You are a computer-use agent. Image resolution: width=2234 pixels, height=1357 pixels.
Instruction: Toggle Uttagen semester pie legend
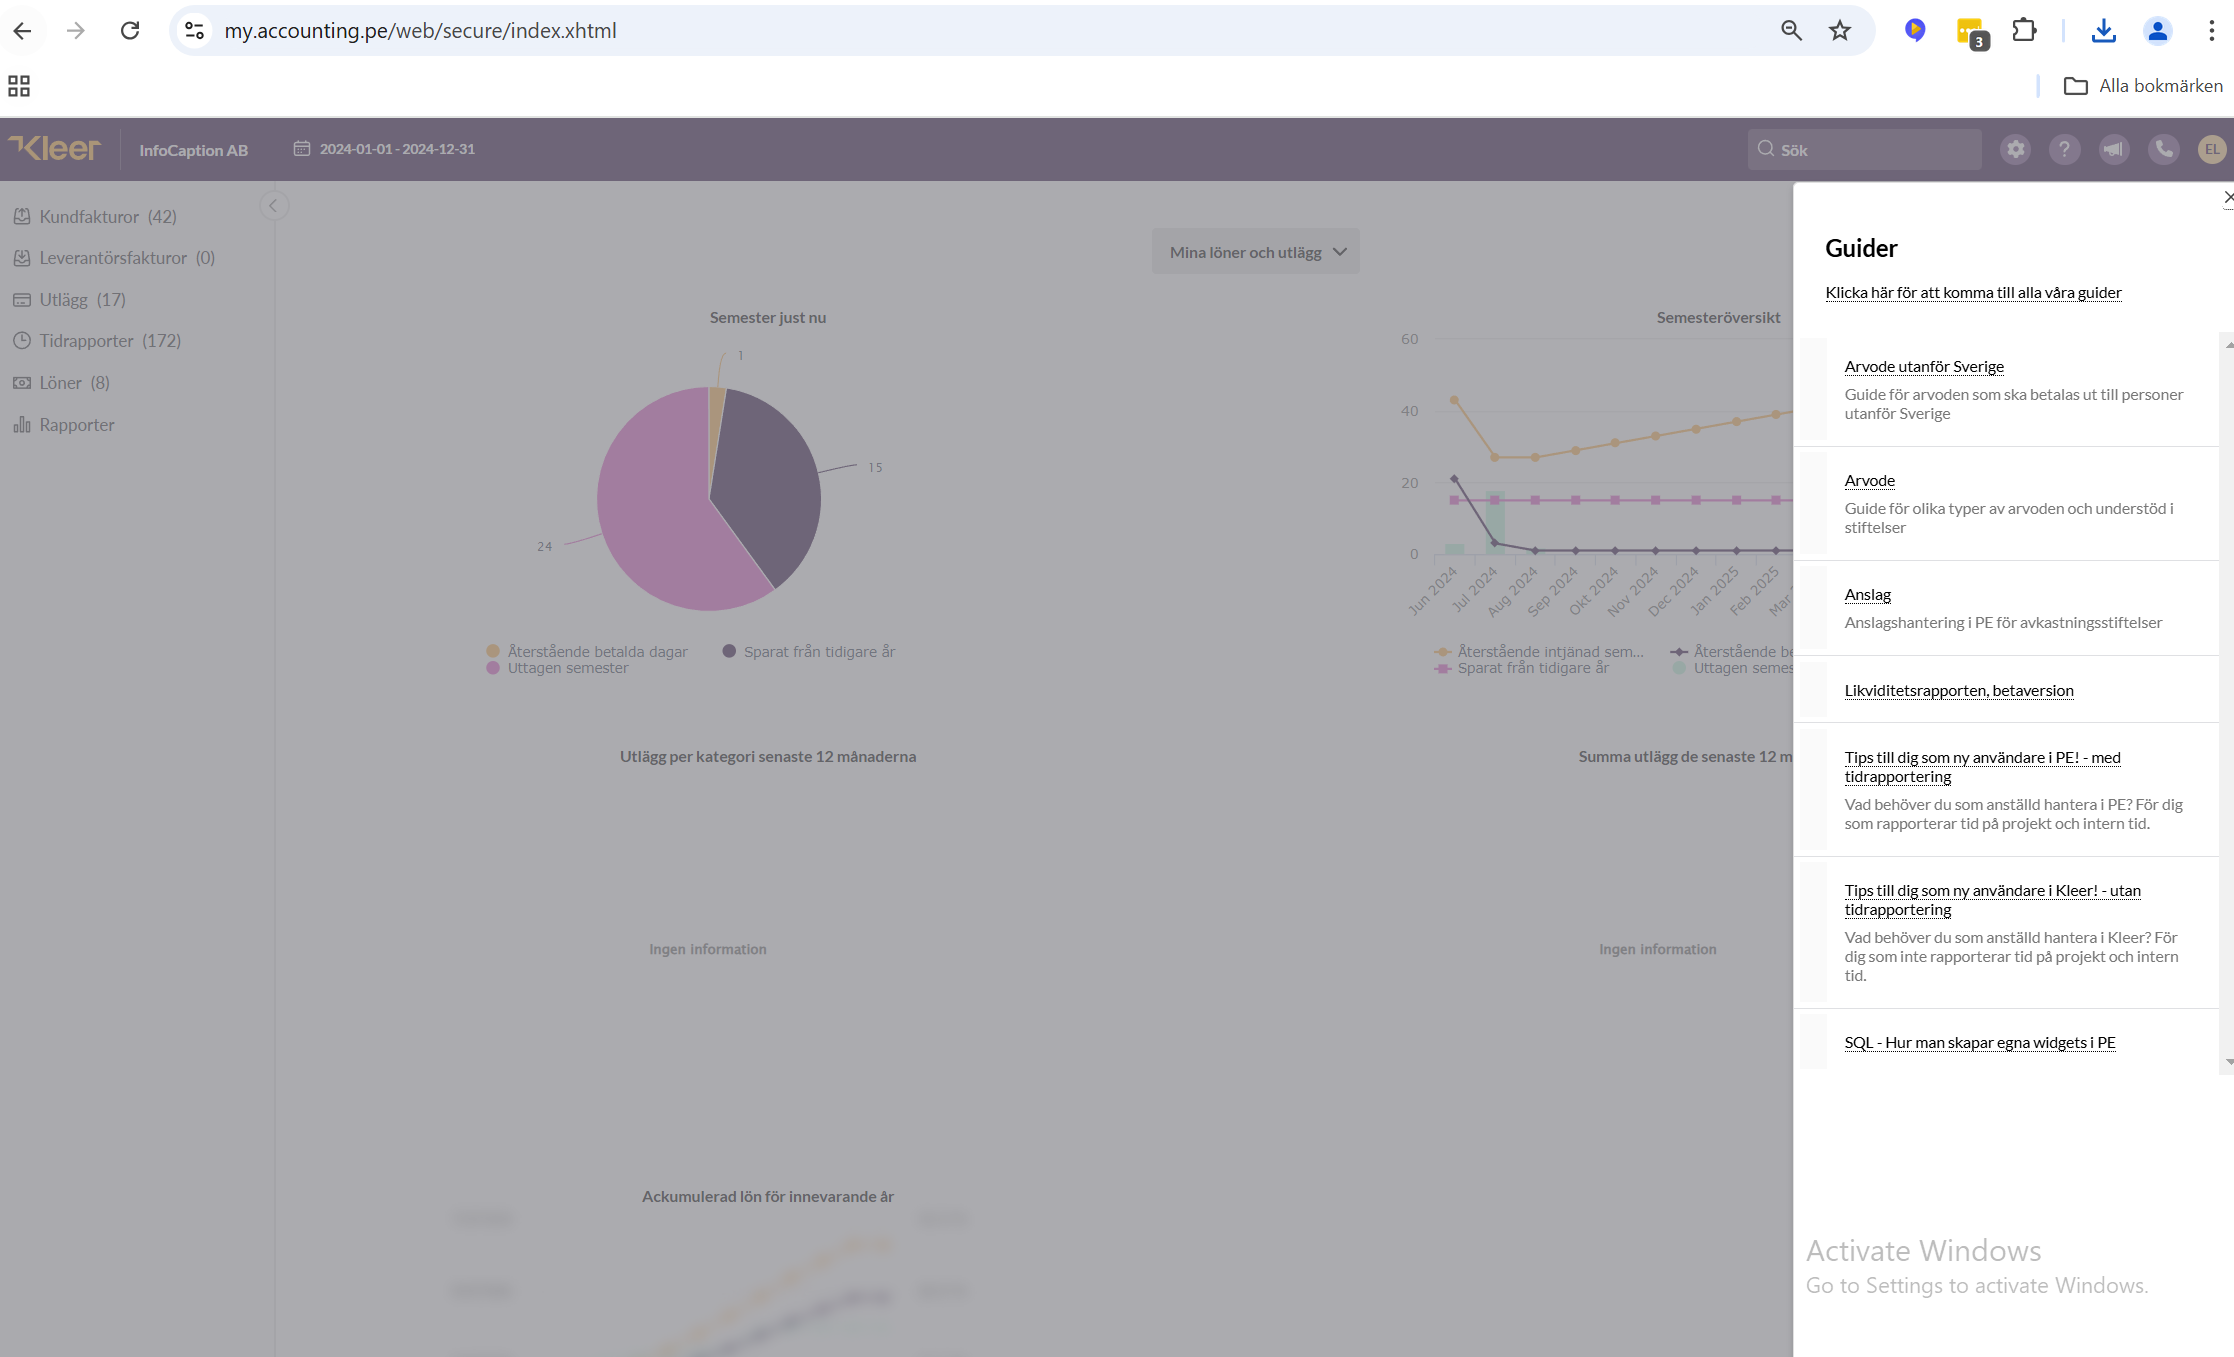tap(558, 668)
